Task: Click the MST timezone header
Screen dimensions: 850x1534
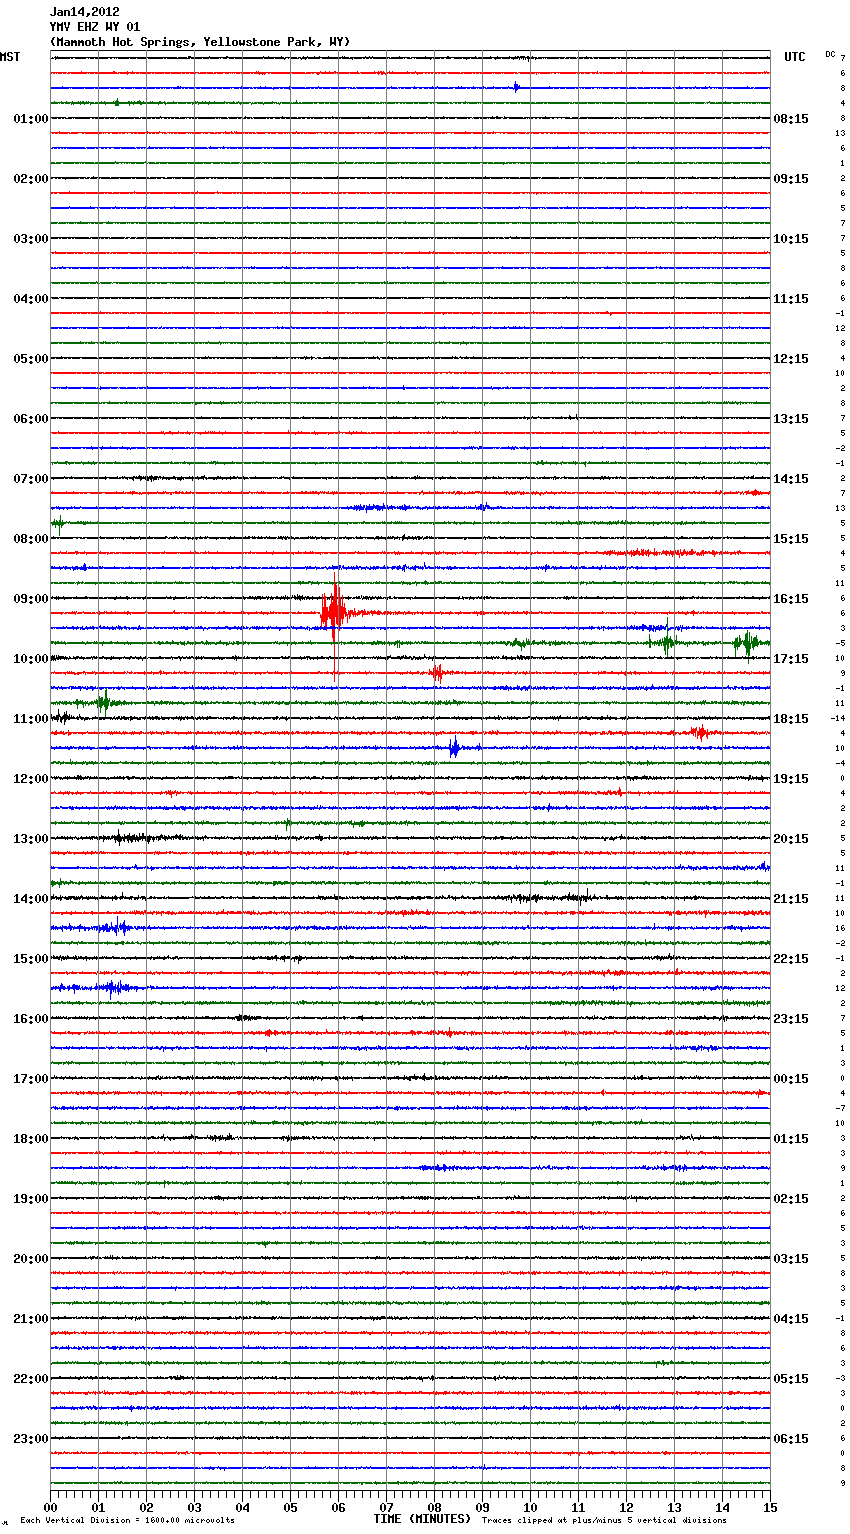Action: [x=10, y=57]
